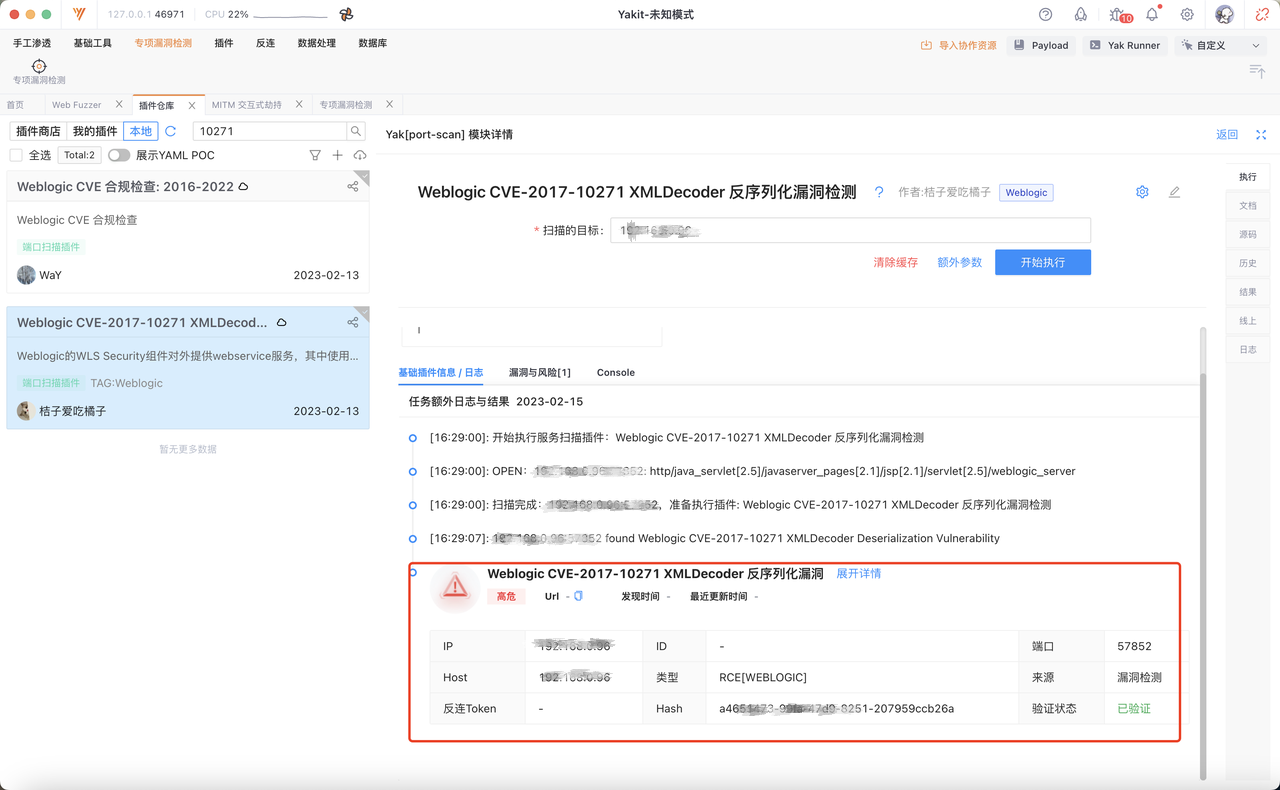Collapse the ribbon with the lines-and-arrow icon

tap(1257, 70)
